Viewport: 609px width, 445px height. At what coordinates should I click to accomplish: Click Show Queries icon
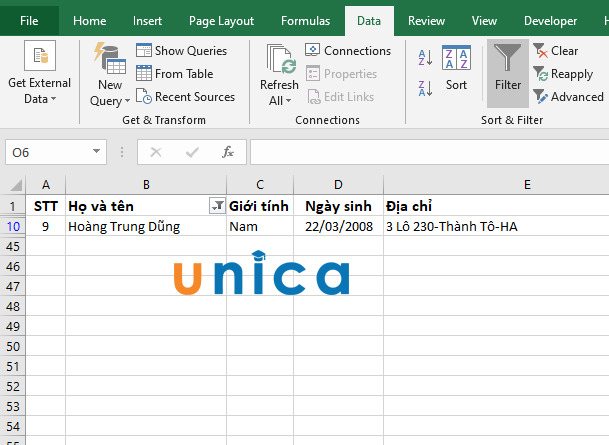(144, 50)
